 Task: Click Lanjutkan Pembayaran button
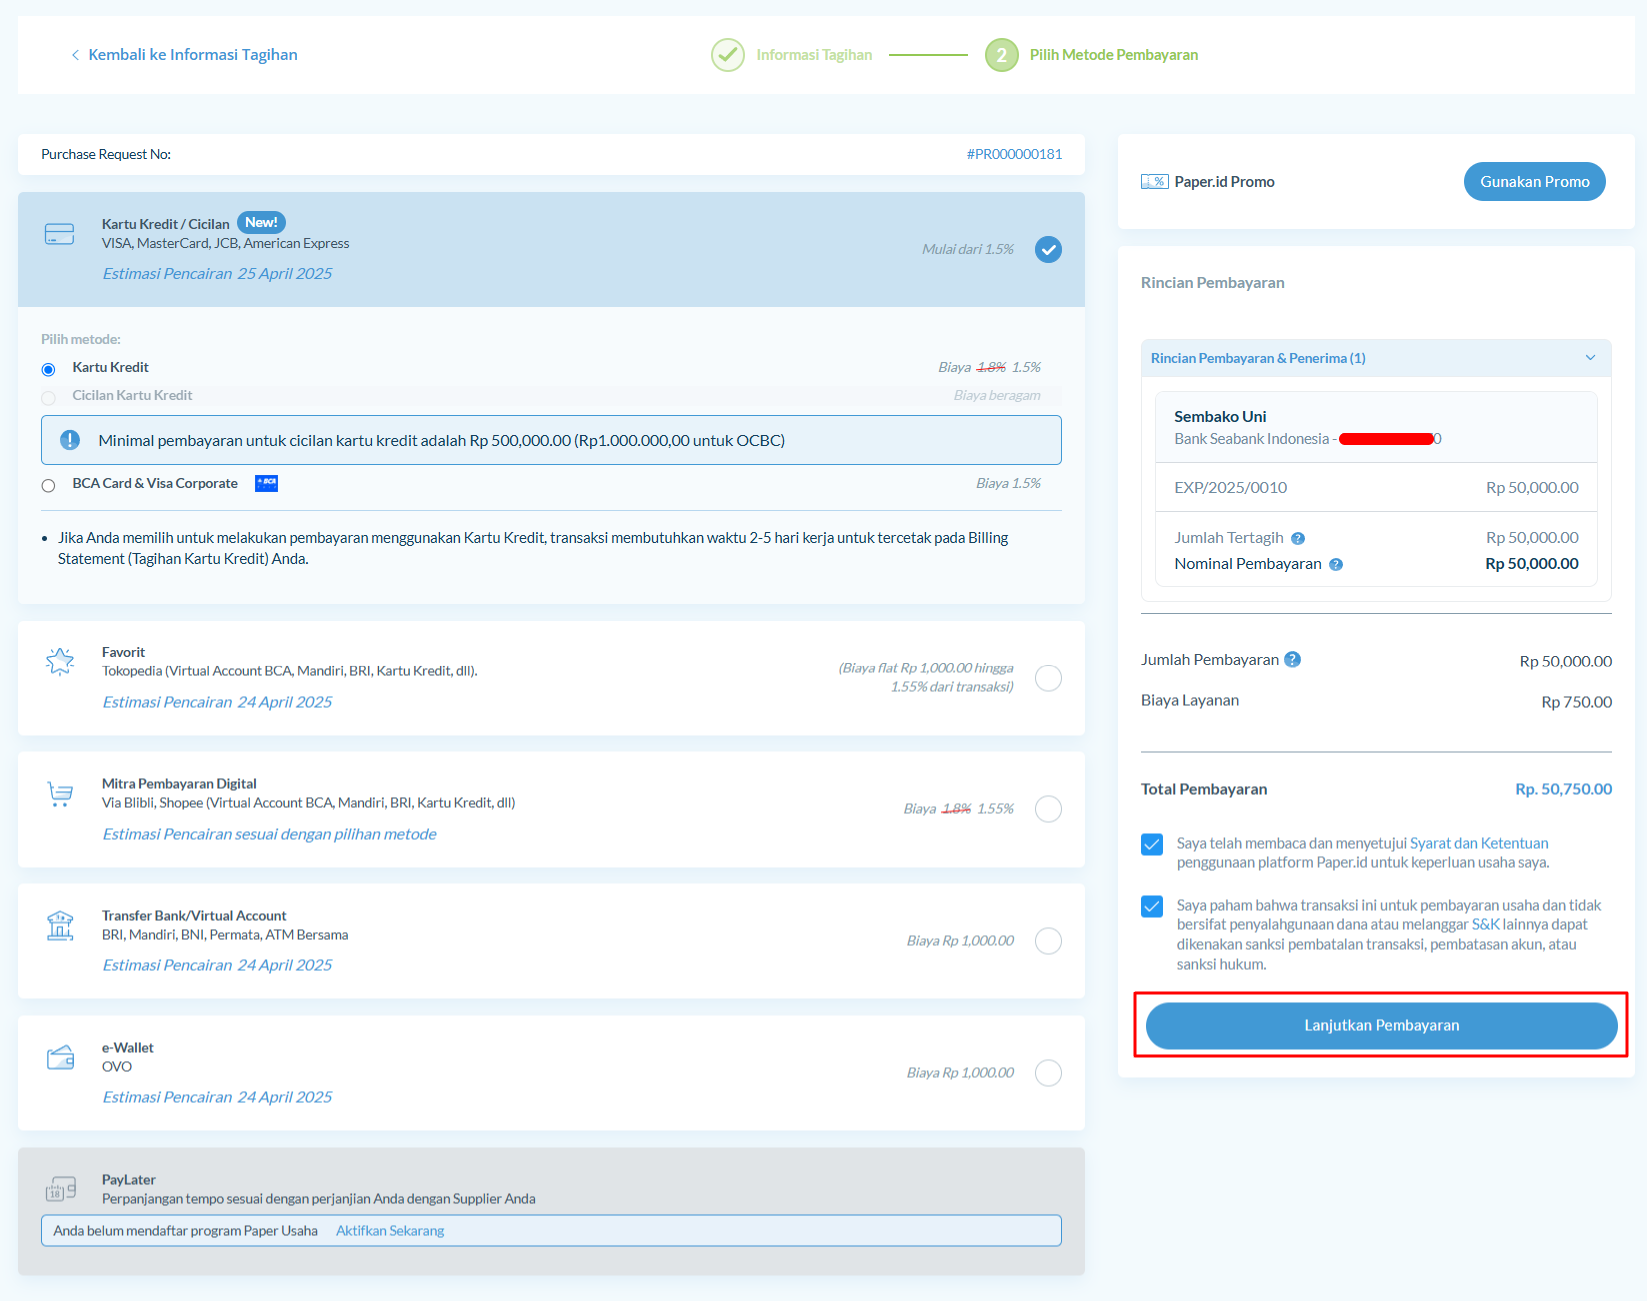(x=1381, y=1025)
